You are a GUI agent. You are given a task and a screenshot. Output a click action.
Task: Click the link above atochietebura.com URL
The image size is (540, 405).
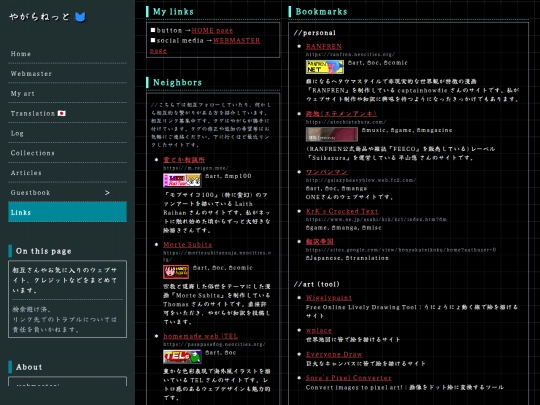pyautogui.click(x=341, y=114)
